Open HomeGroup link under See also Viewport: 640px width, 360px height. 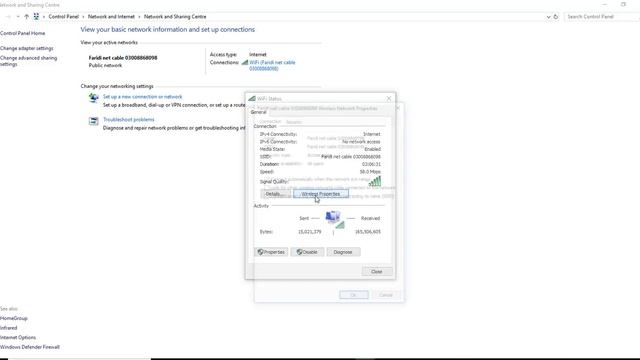point(14,318)
